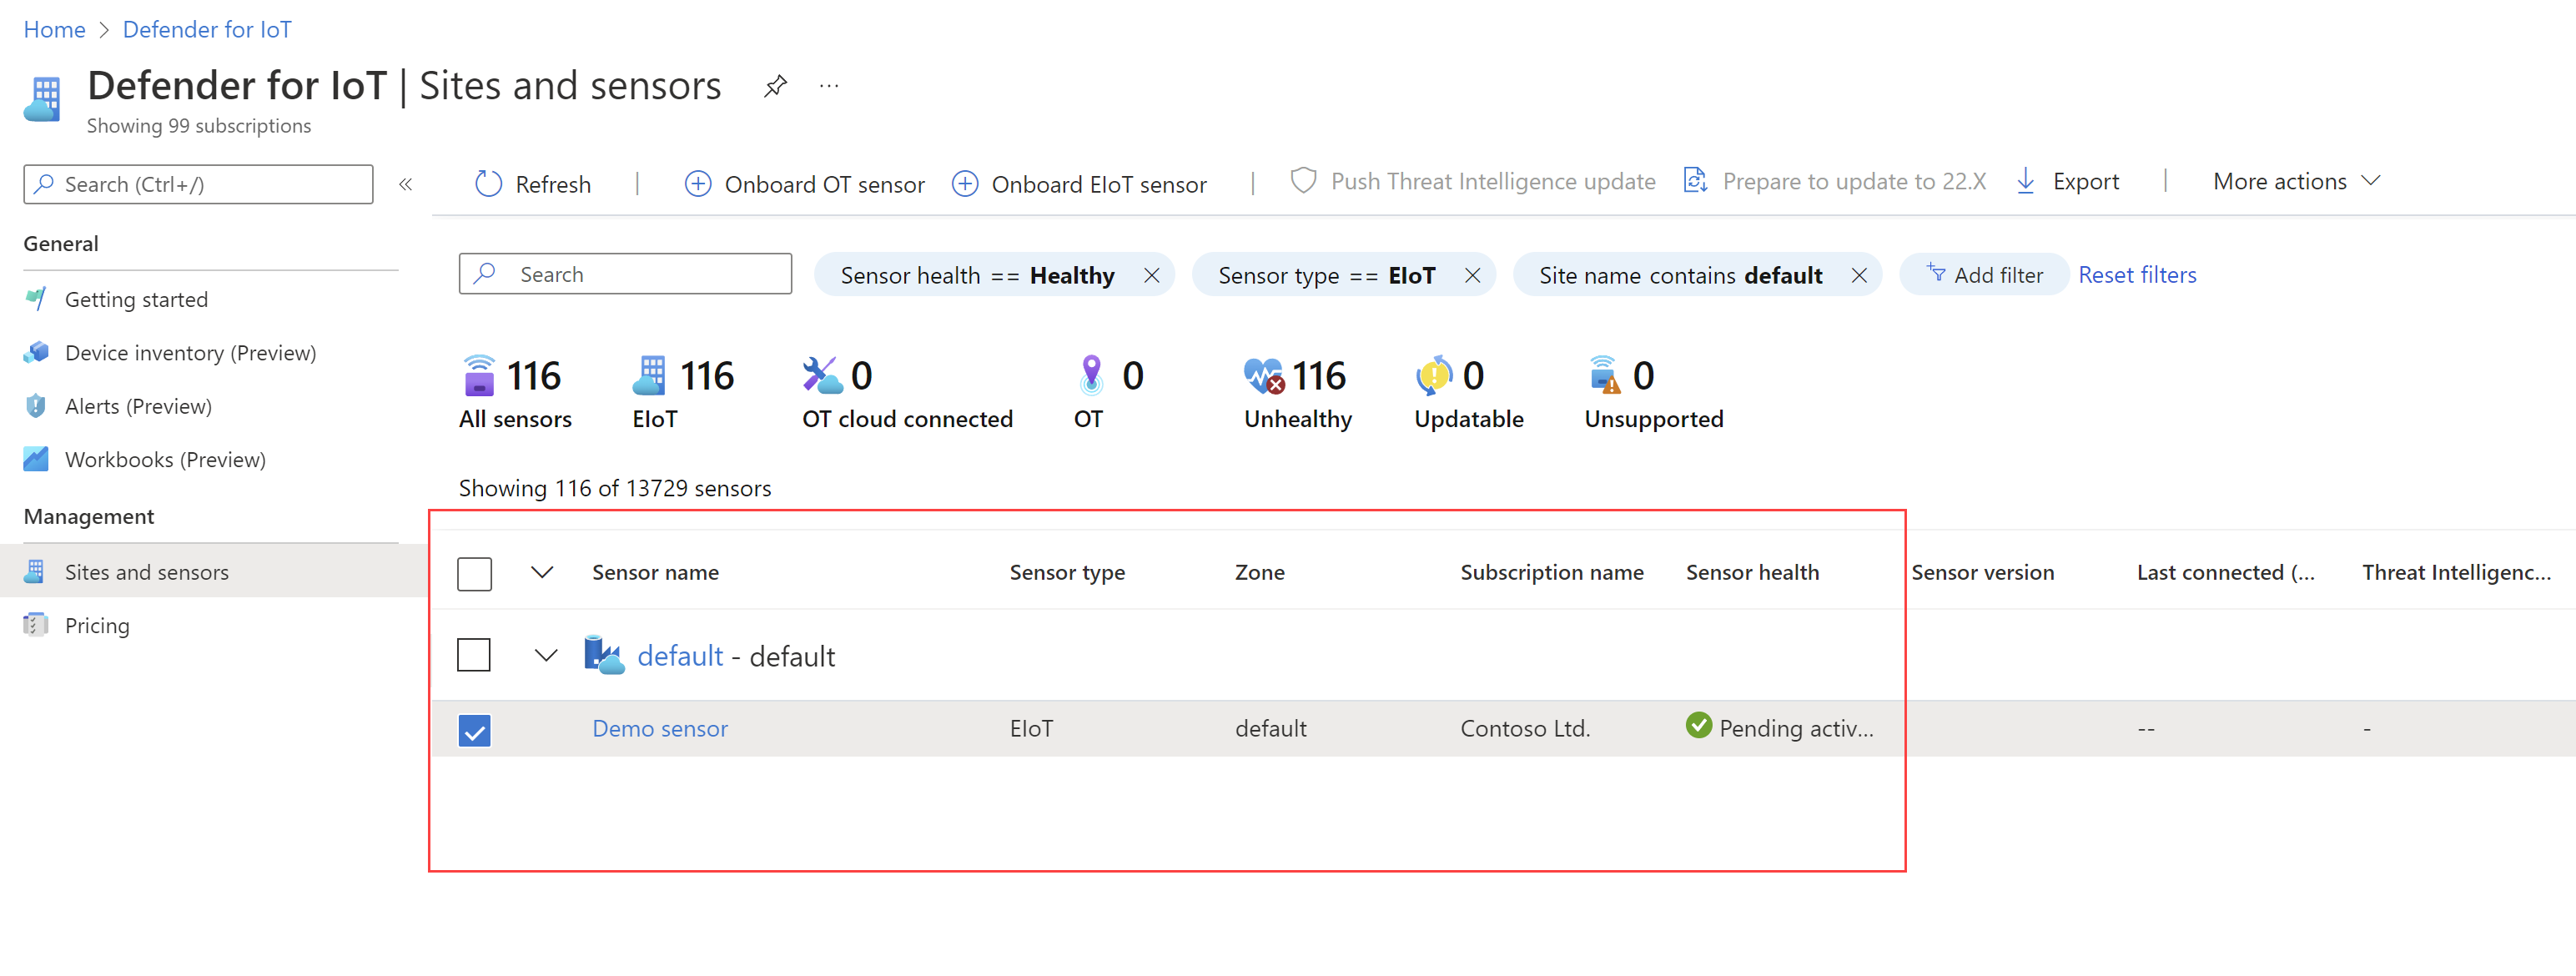Export the sensor list
Image resolution: width=2576 pixels, height=976 pixels.
point(2067,181)
